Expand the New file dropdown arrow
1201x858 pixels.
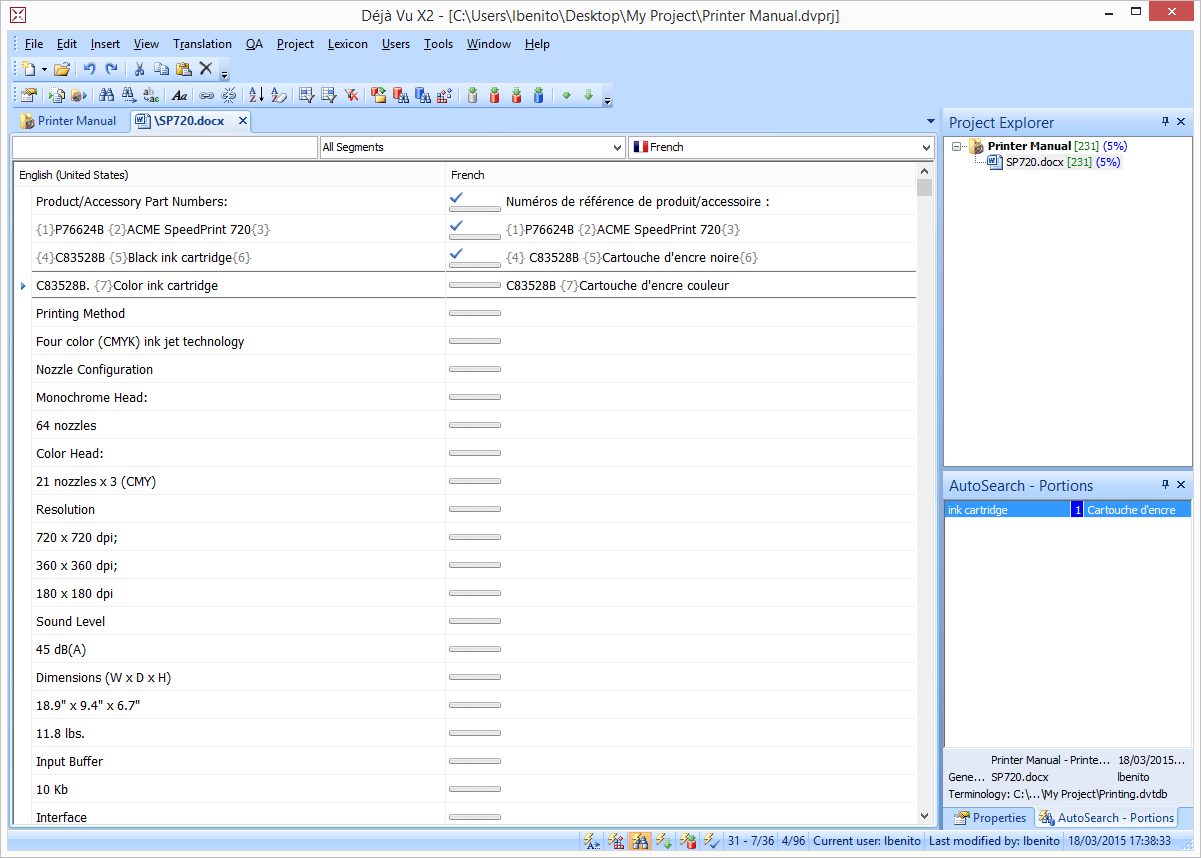[45, 69]
